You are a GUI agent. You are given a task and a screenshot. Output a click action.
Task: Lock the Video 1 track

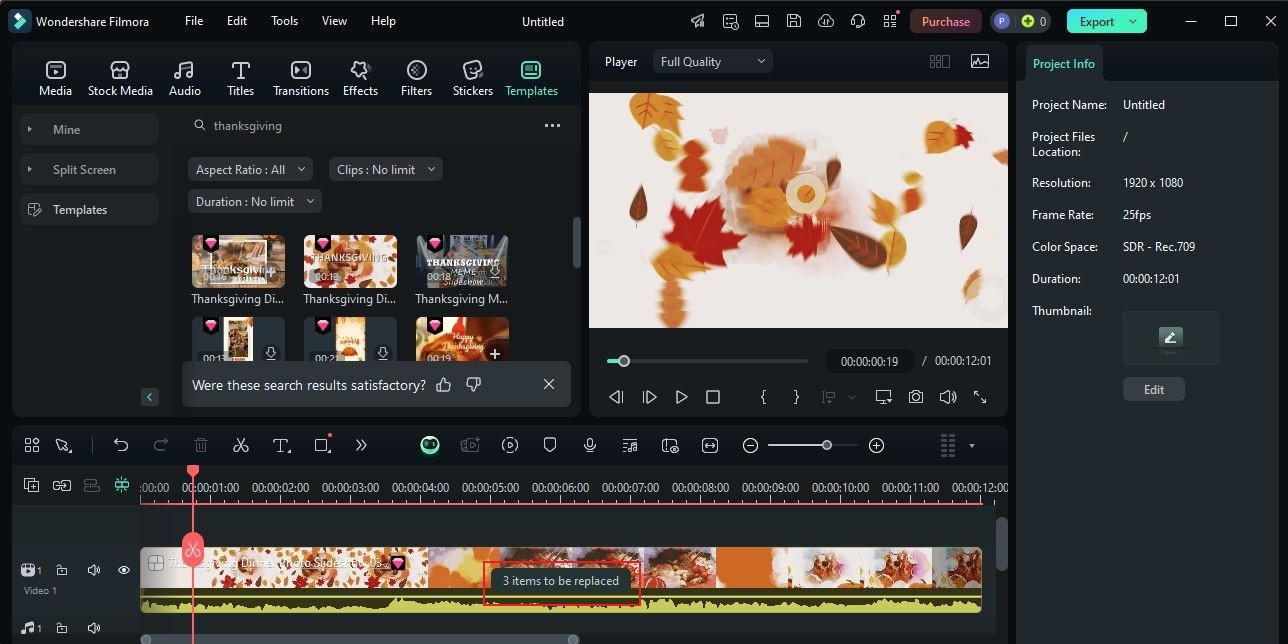click(x=62, y=570)
